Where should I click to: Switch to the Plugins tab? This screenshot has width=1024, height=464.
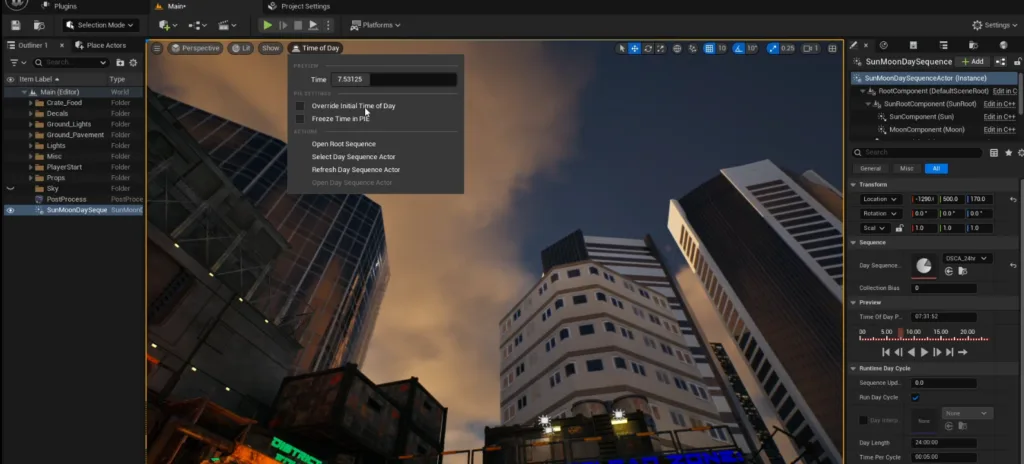tap(59, 7)
